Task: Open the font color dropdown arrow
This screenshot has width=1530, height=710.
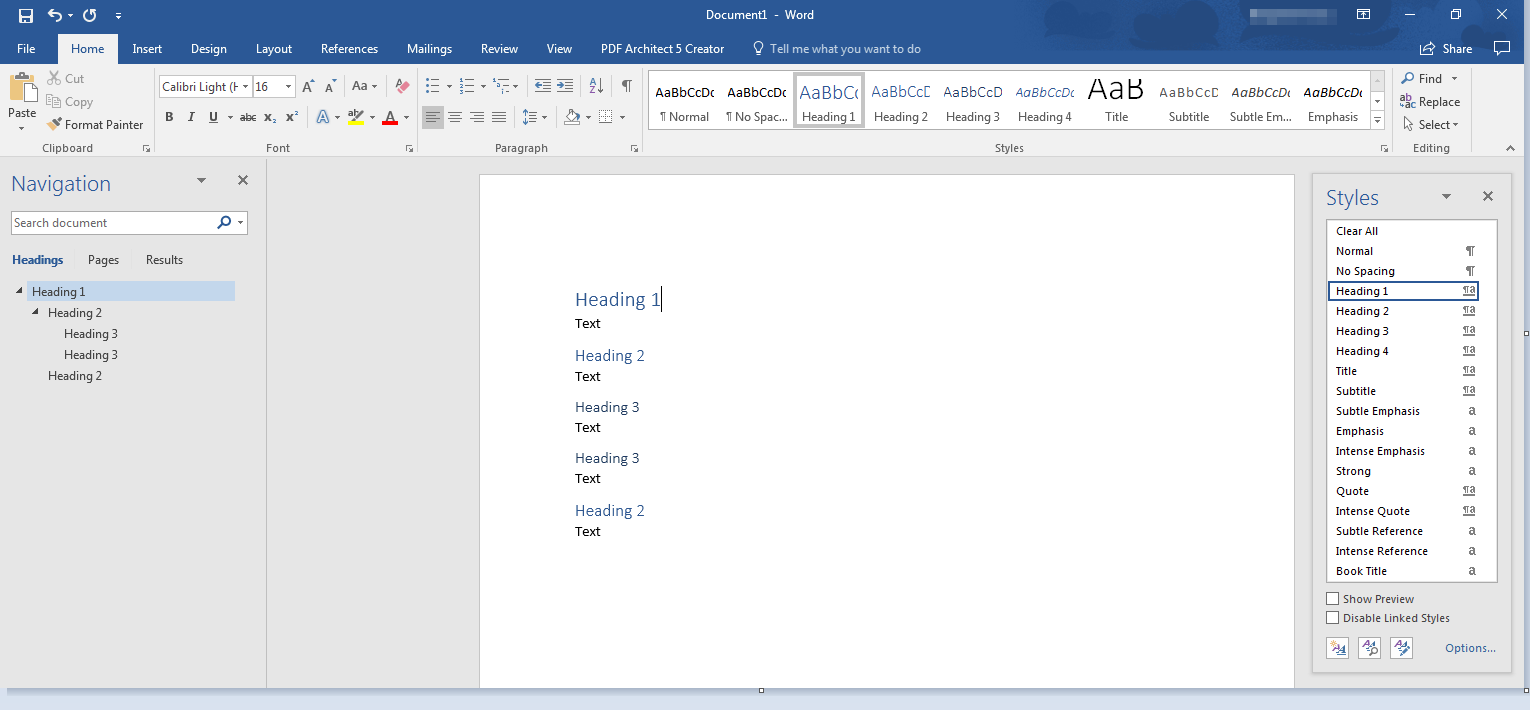Action: [x=406, y=117]
